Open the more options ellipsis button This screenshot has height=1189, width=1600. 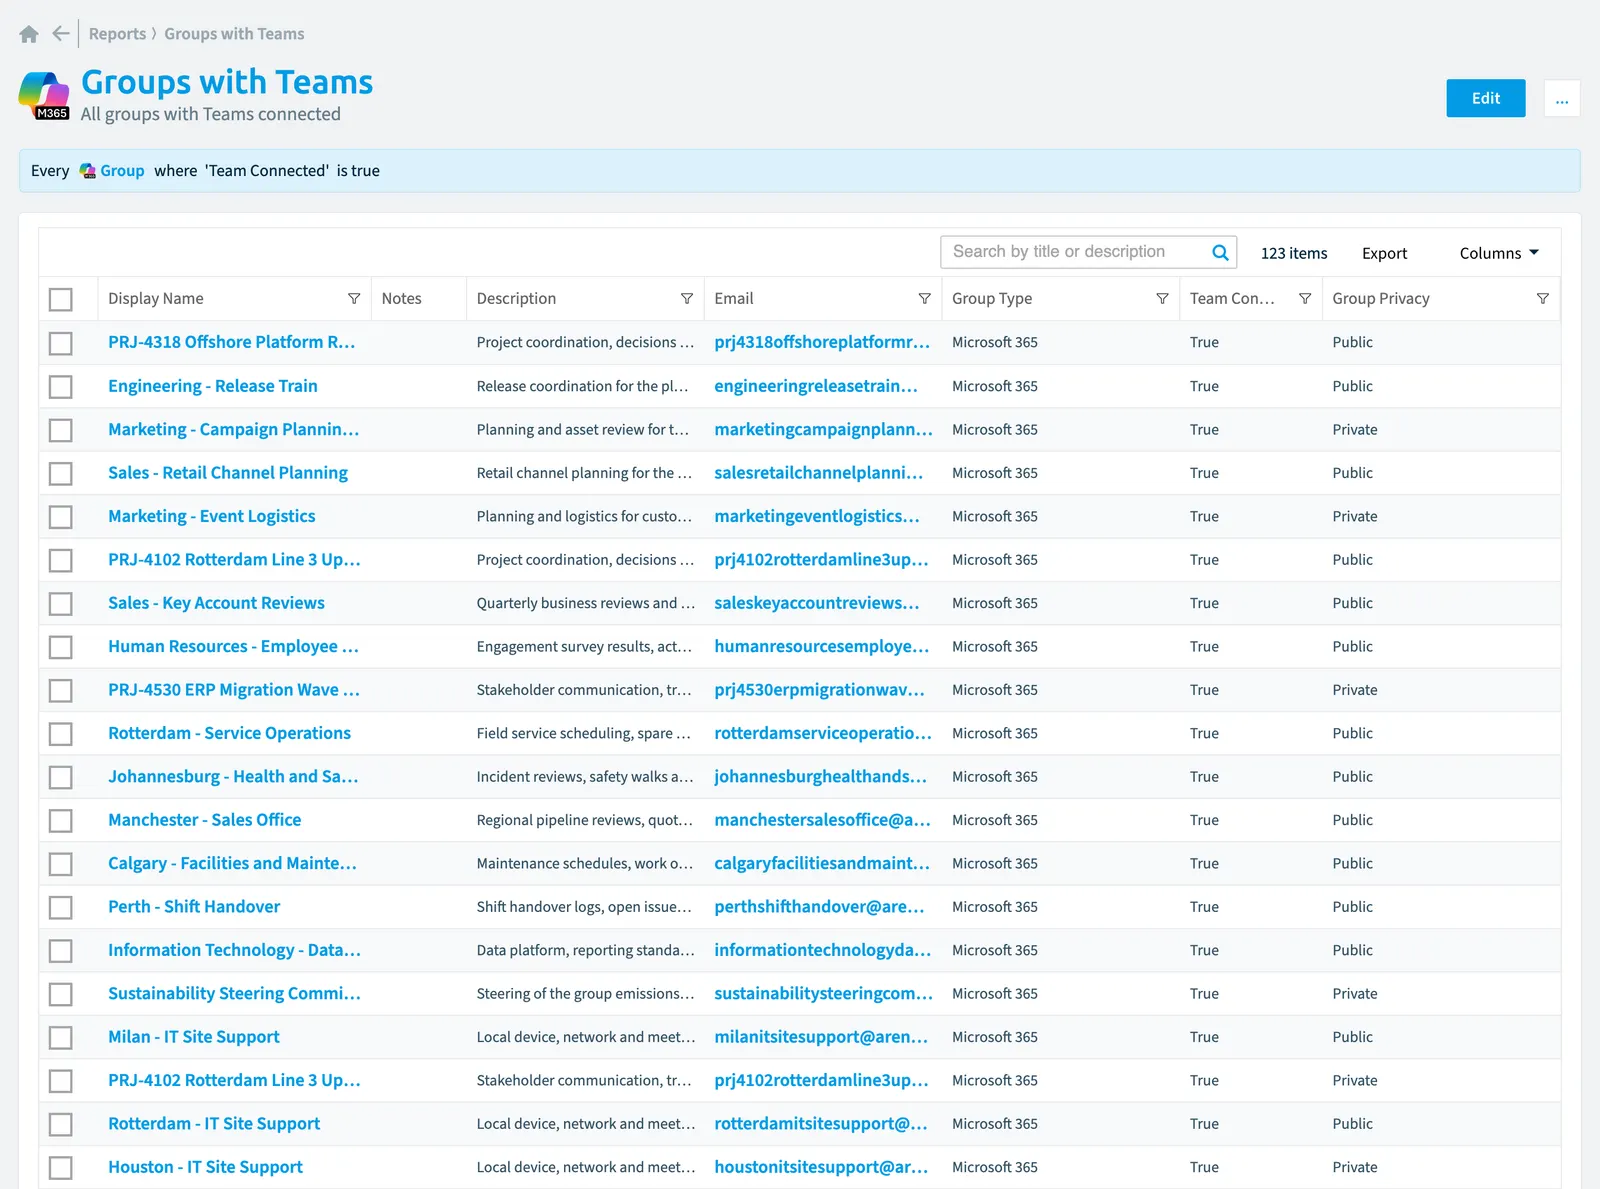tap(1562, 98)
